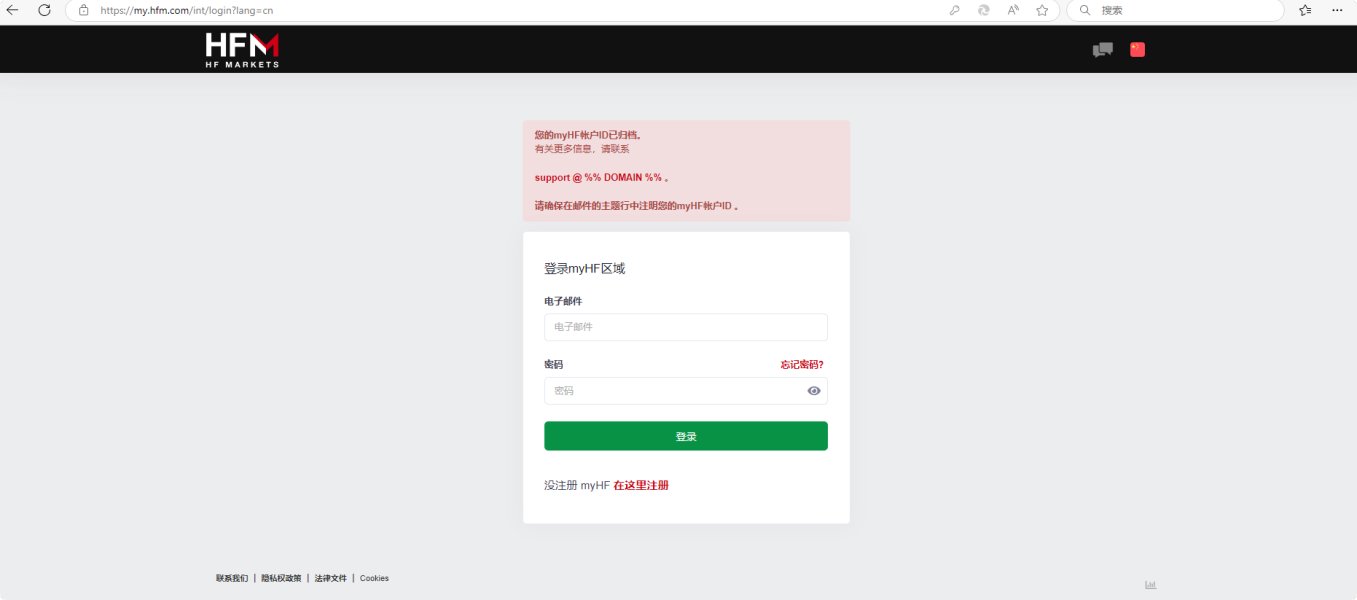
Task: Click the support @ %% DOMAIN %% text
Action: click(x=599, y=177)
